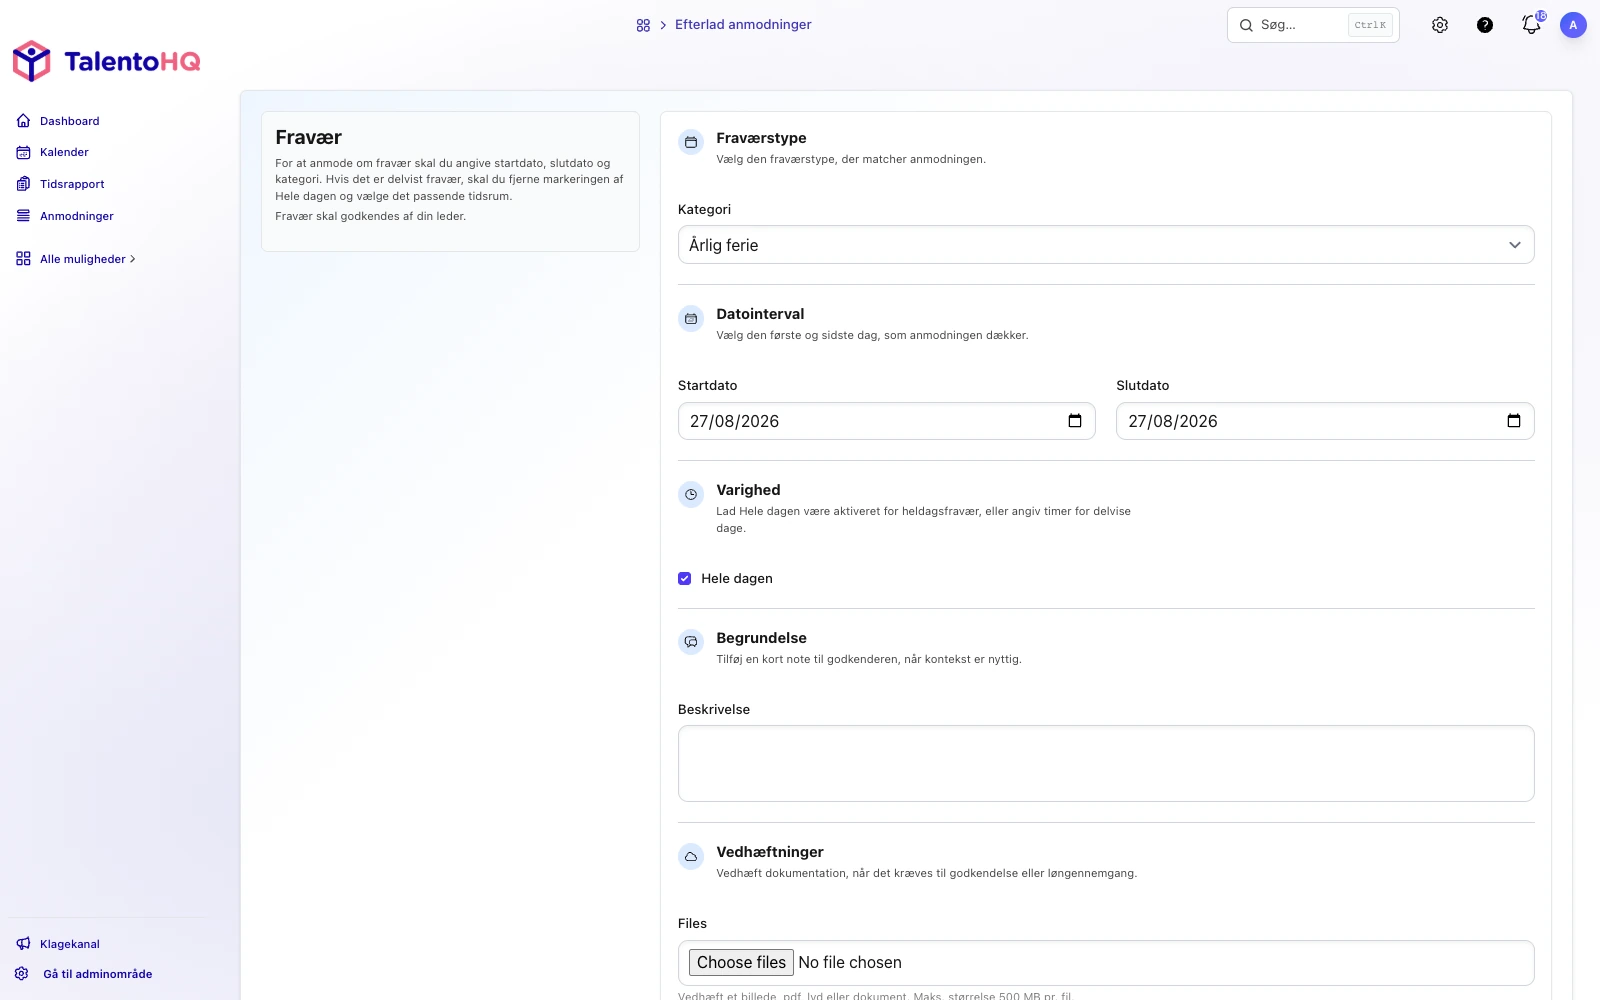Click the search magnifier icon
The height and width of the screenshot is (1000, 1600).
pyautogui.click(x=1246, y=25)
